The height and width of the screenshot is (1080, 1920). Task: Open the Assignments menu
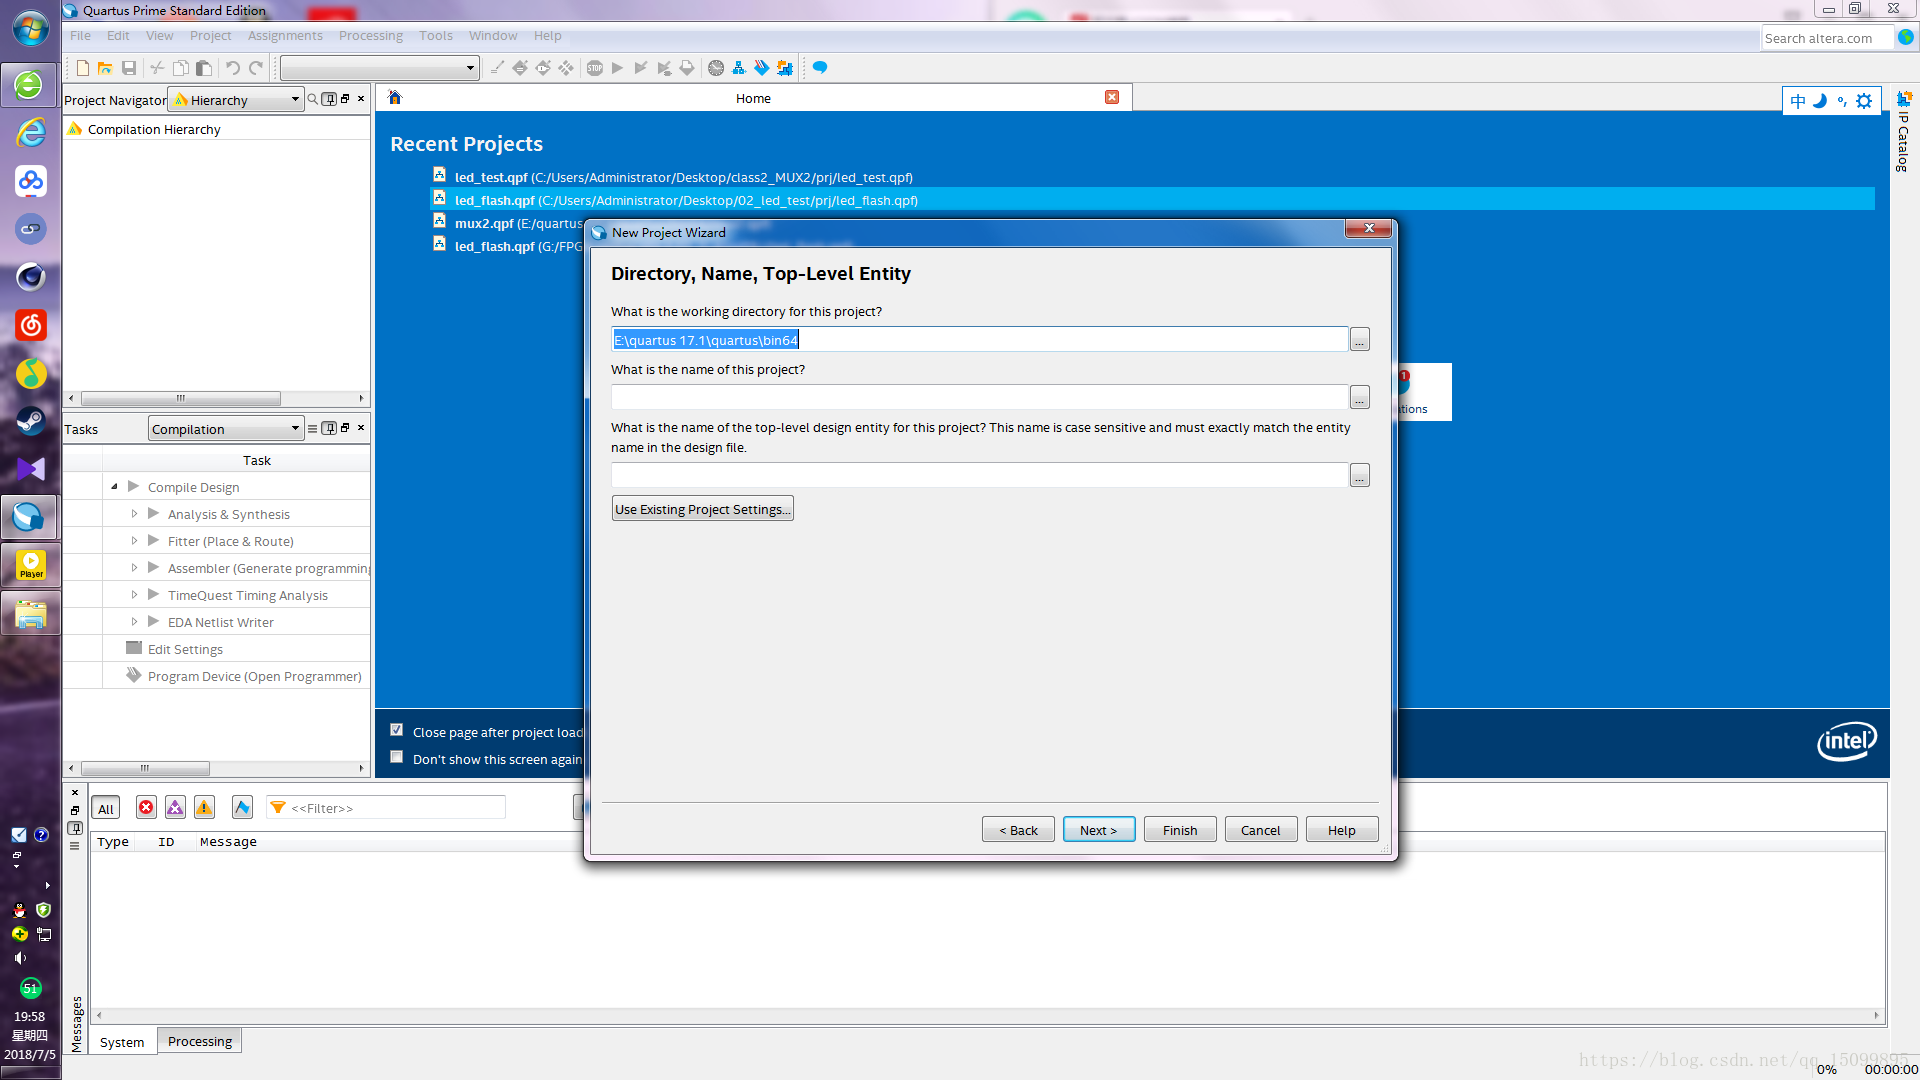[285, 35]
